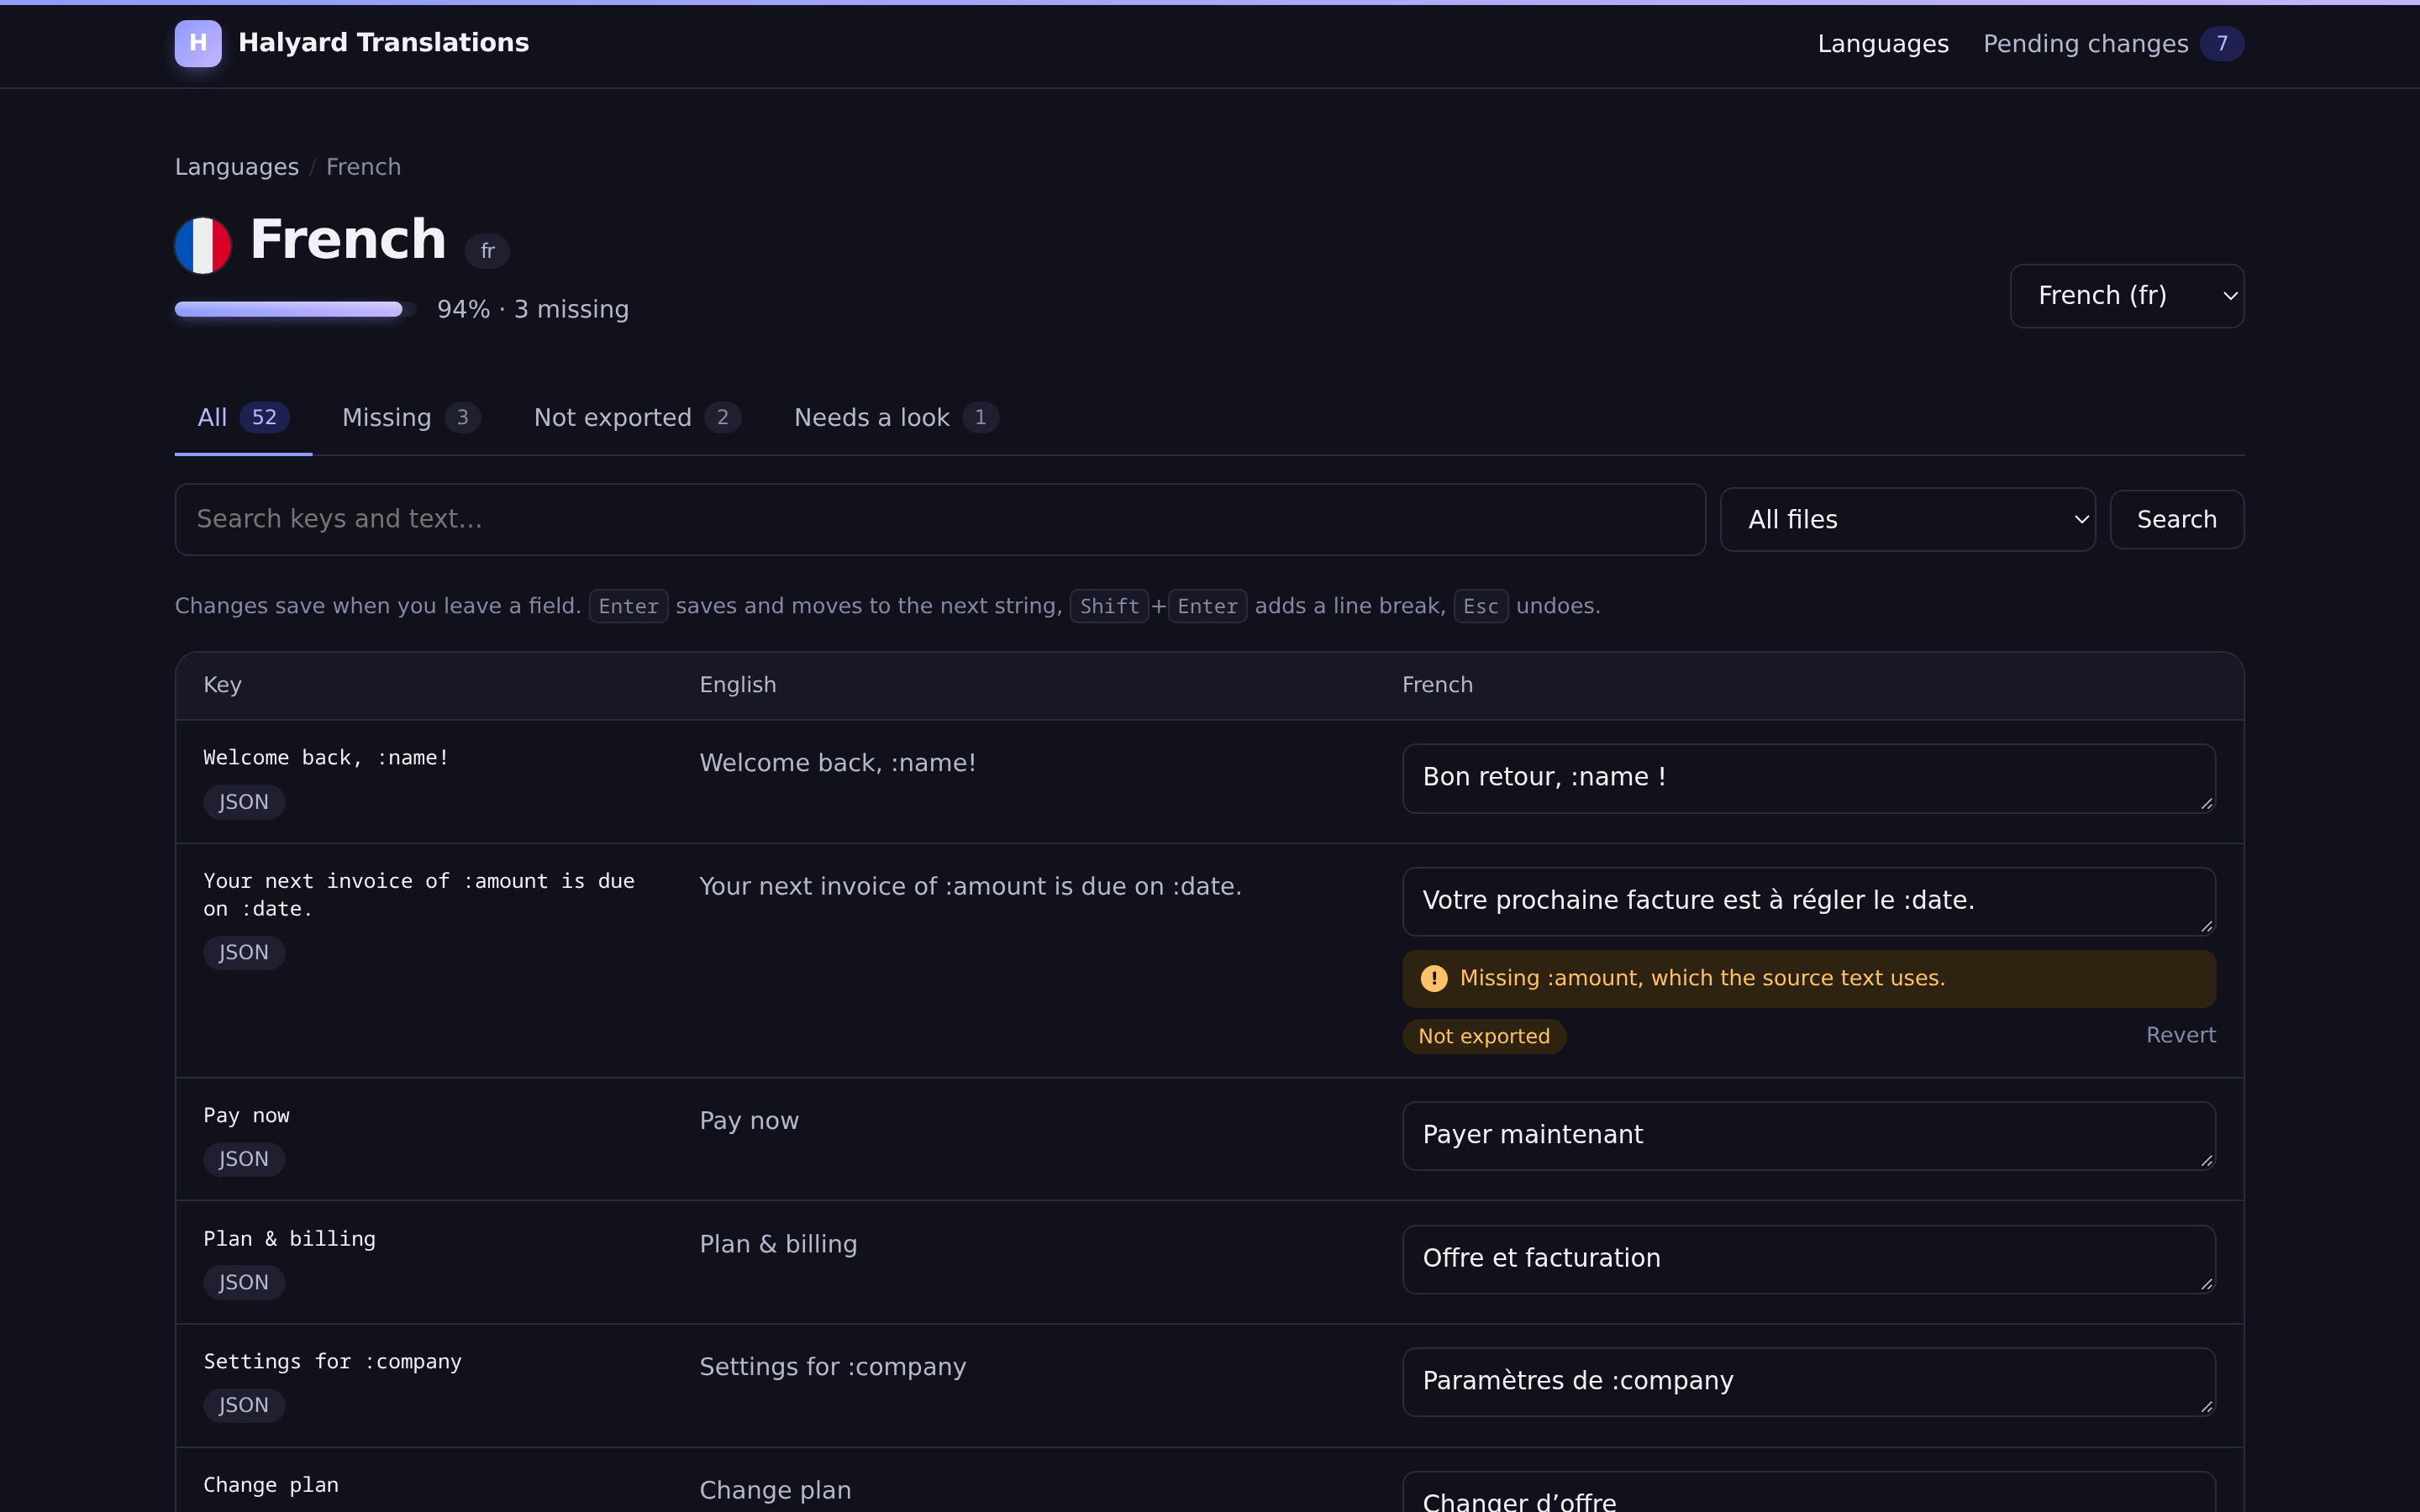Switch to the All tab
Image resolution: width=2420 pixels, height=1512 pixels.
[243, 418]
